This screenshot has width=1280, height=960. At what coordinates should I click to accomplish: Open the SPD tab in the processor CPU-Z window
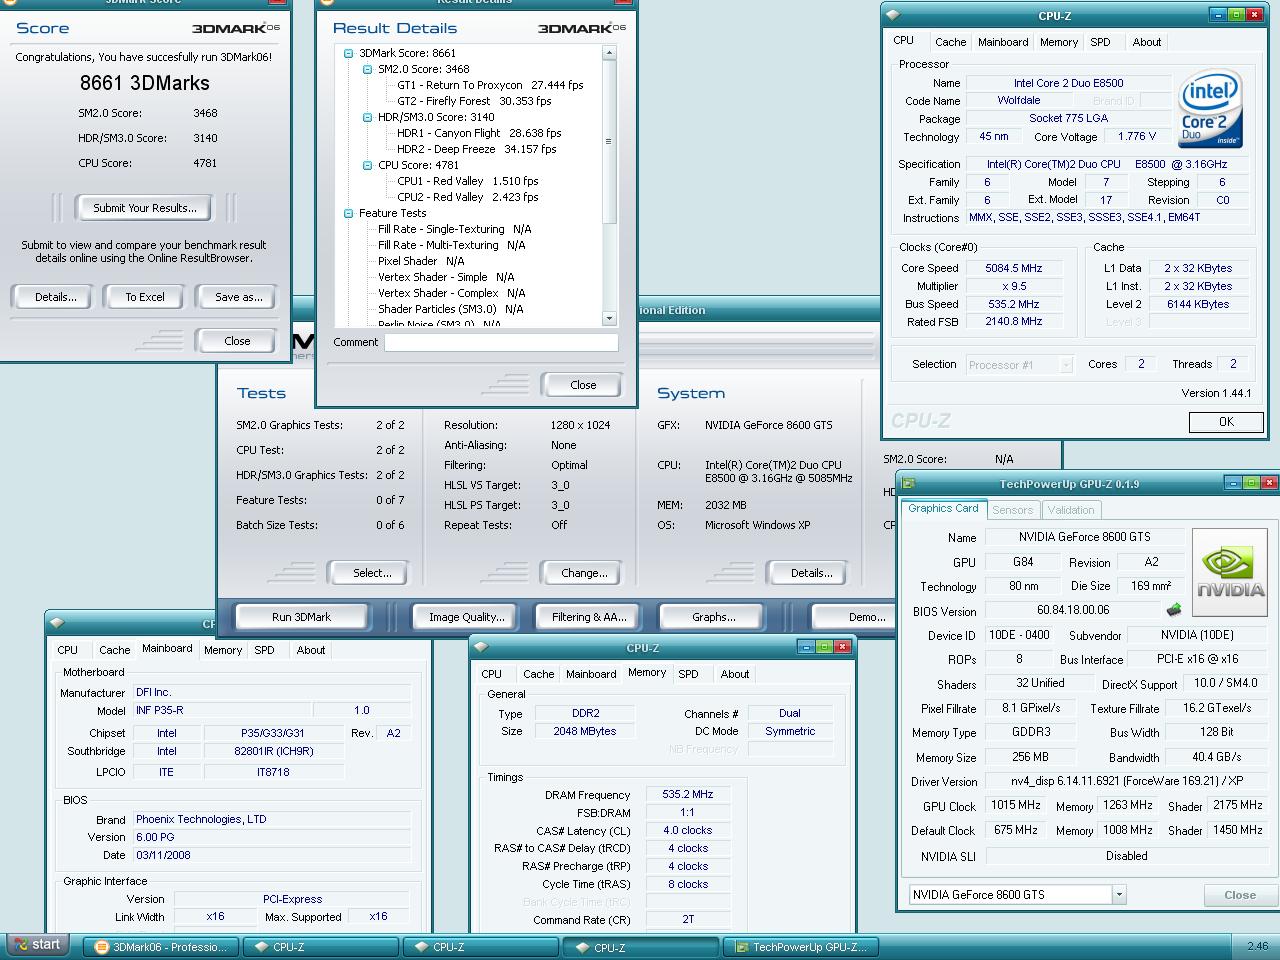point(1100,42)
